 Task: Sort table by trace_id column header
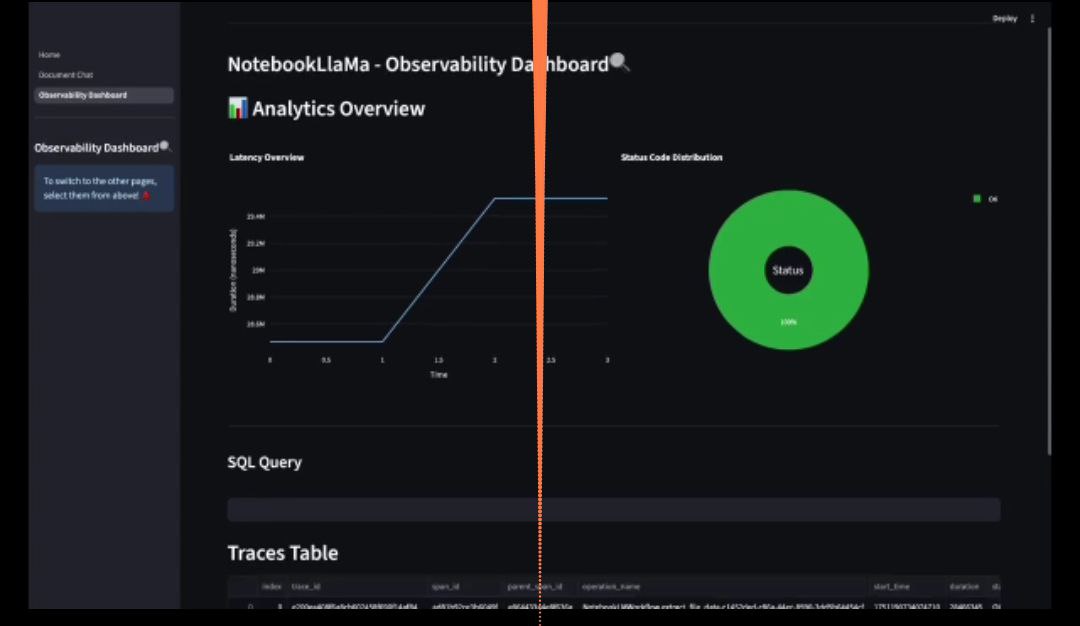[305, 587]
